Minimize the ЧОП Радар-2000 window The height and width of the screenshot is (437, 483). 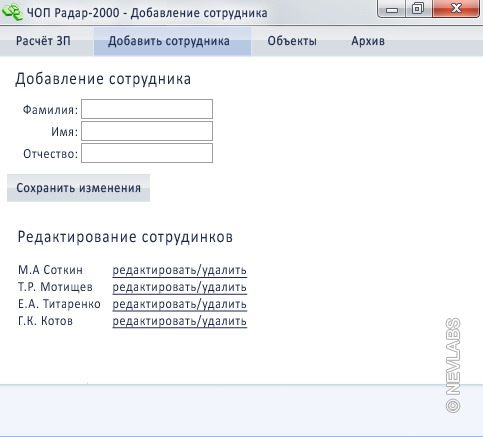[x=392, y=9]
